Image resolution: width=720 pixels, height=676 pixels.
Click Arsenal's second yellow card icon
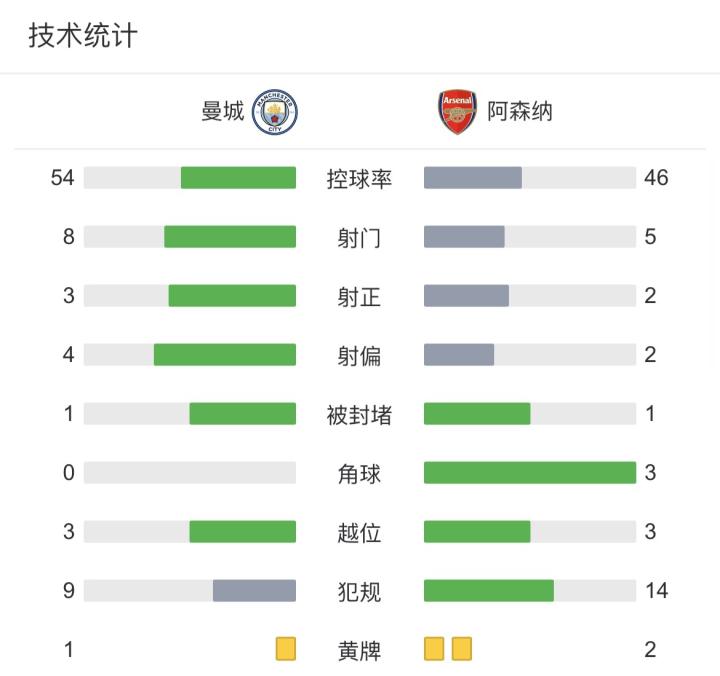[x=461, y=649]
